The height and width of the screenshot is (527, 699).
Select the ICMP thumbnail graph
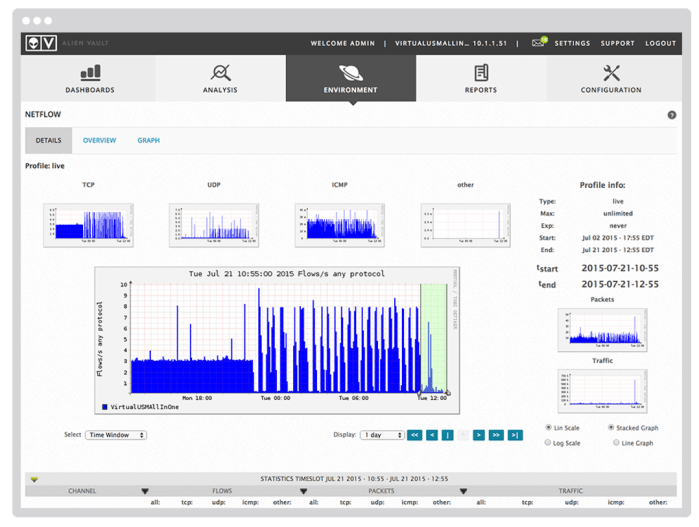tap(339, 225)
